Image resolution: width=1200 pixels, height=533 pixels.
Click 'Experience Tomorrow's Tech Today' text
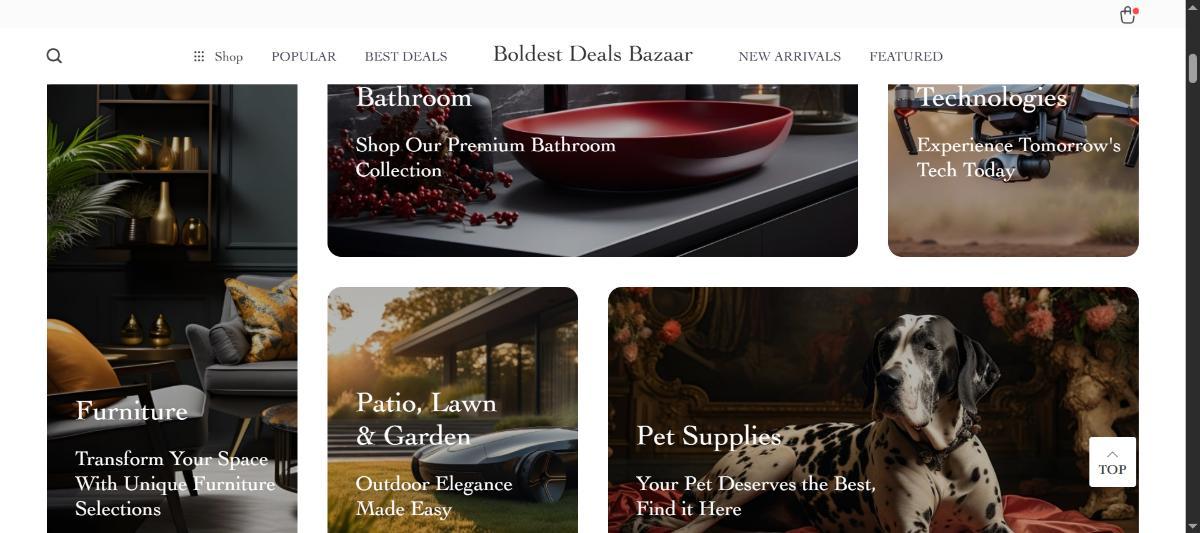coord(1019,157)
